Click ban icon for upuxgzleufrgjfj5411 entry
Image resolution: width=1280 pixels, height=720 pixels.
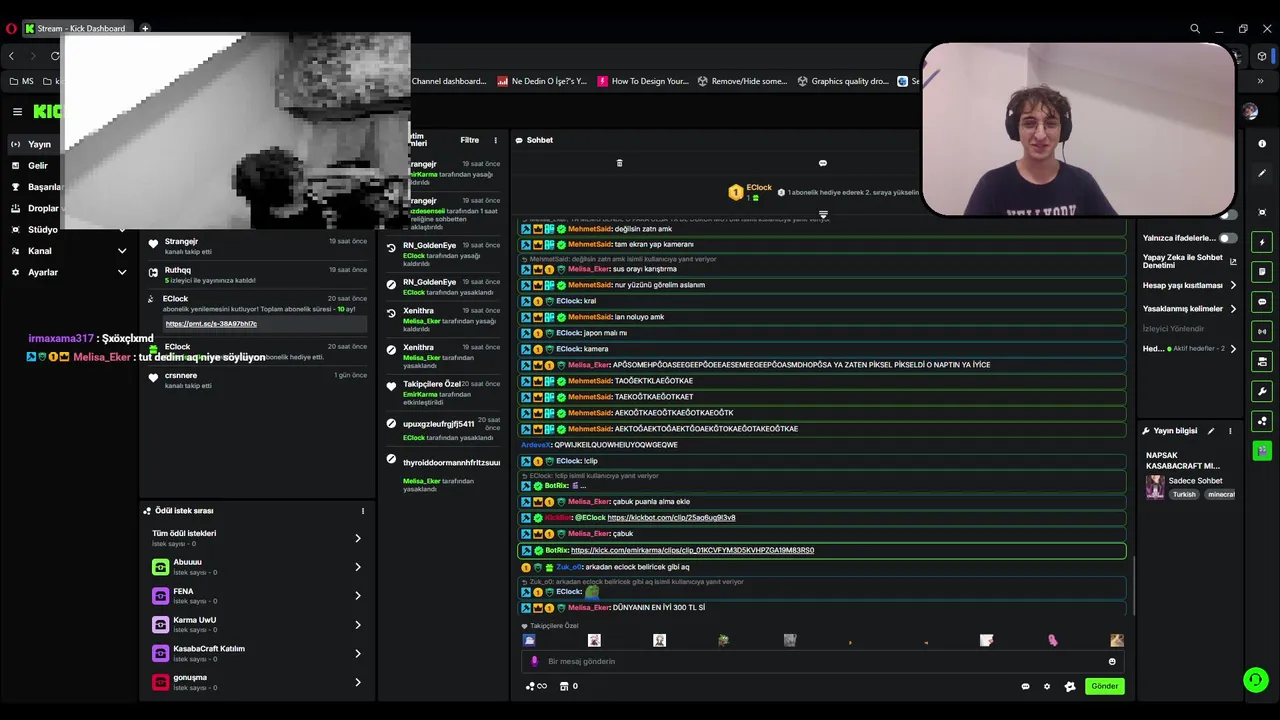[x=391, y=423]
